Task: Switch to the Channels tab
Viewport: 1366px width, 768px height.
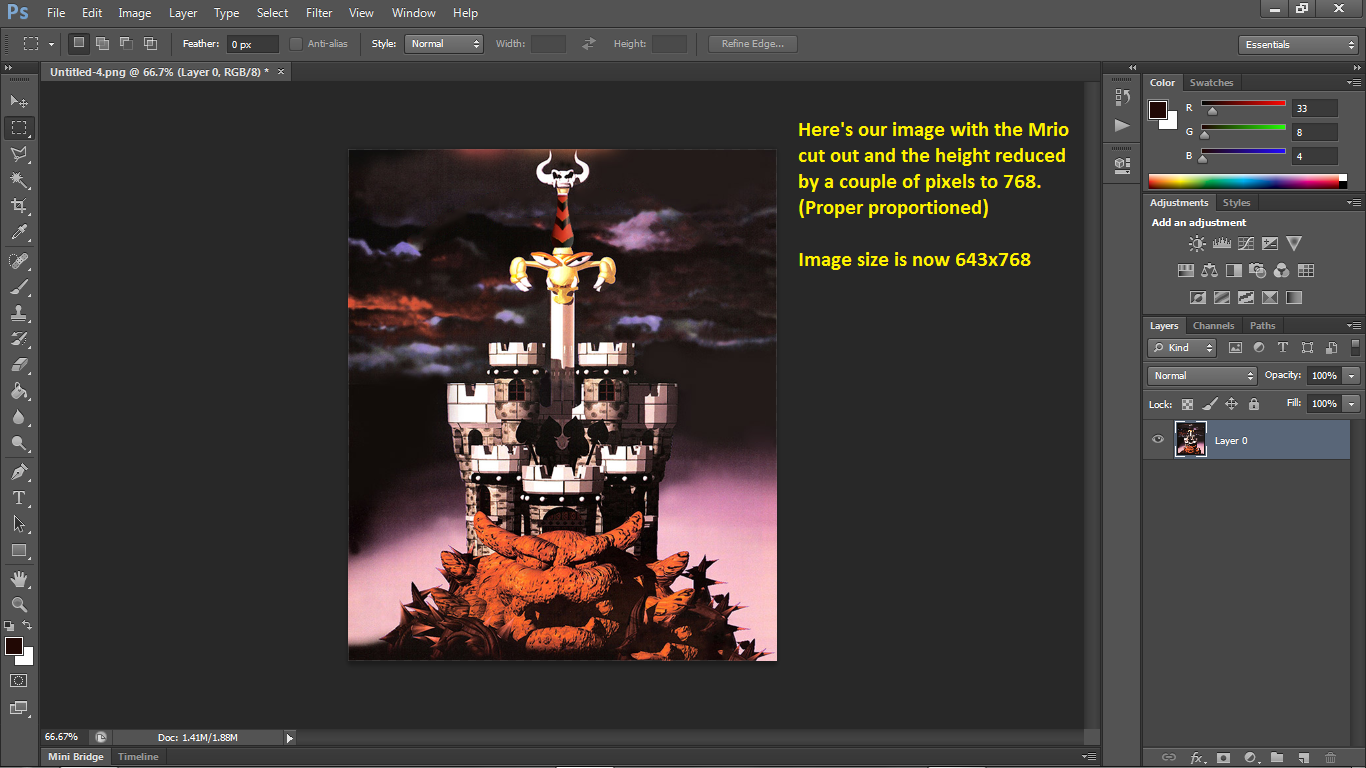Action: 1213,326
